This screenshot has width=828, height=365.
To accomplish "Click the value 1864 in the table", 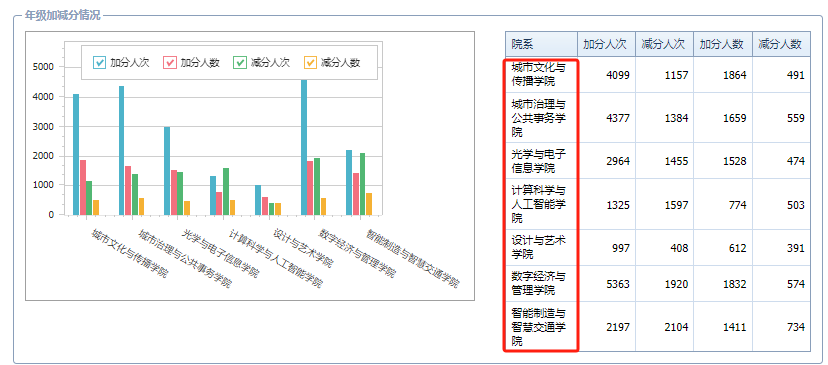I will 735,75.
